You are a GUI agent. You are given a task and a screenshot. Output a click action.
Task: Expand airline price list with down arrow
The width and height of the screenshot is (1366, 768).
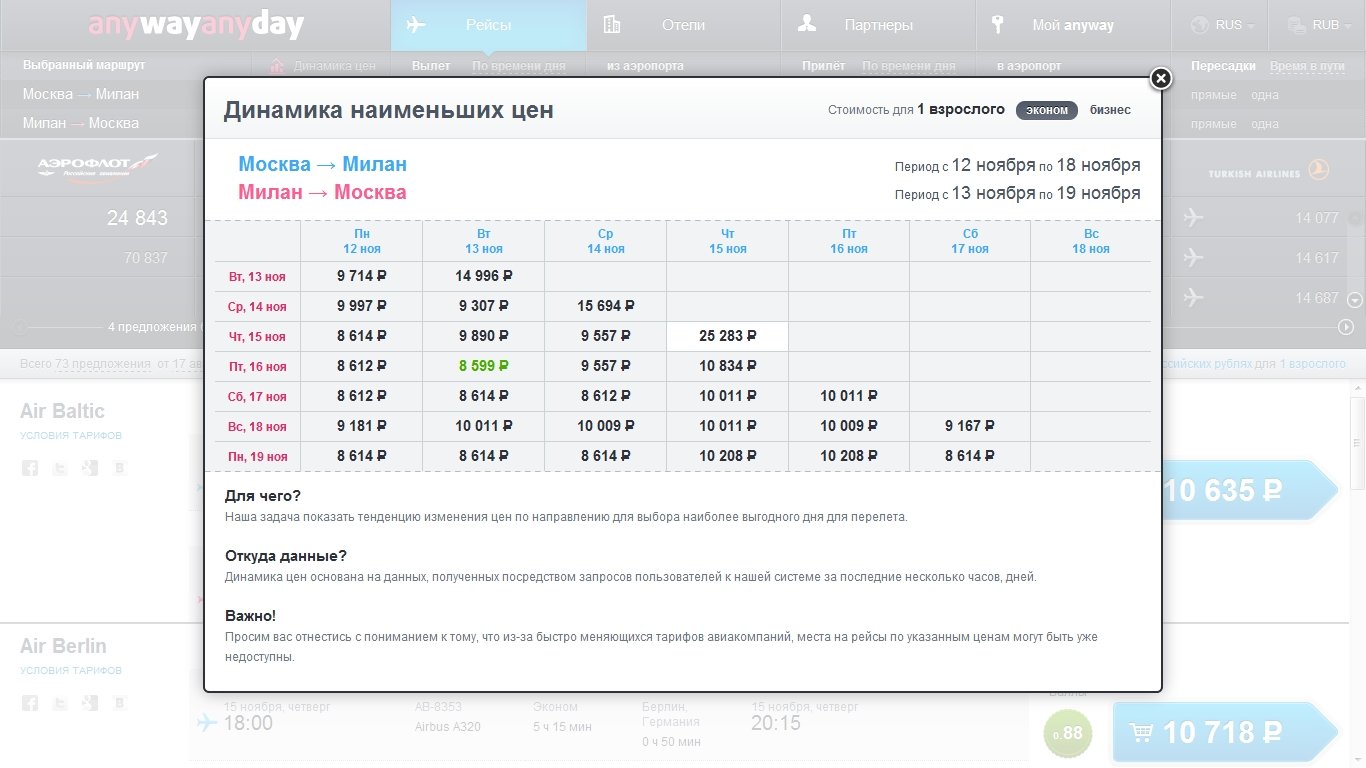(x=1355, y=299)
